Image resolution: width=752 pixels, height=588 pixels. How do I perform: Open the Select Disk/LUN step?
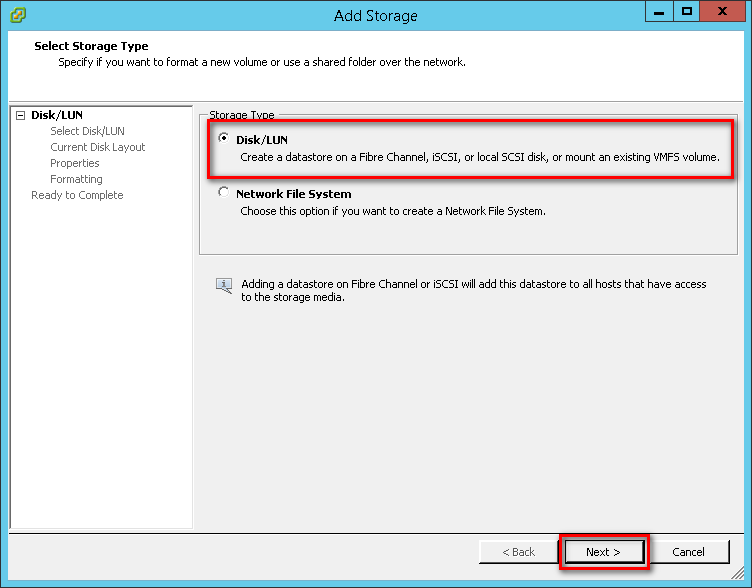coord(87,131)
